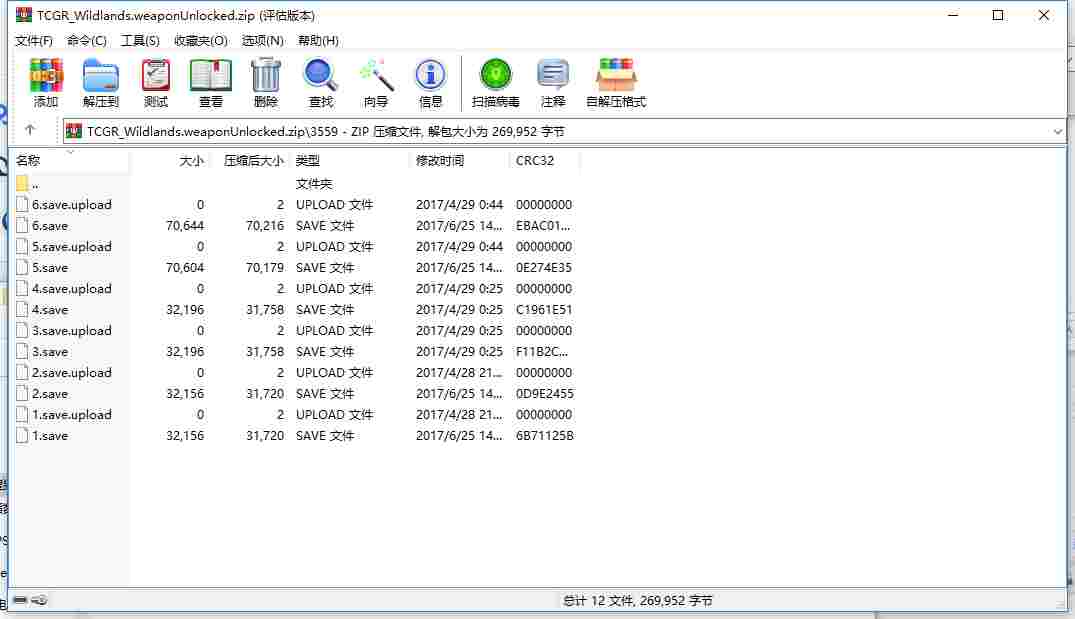Viewport: 1075px width, 619px height.
Task: Select the 4.save.upload file row
Action: (295, 289)
